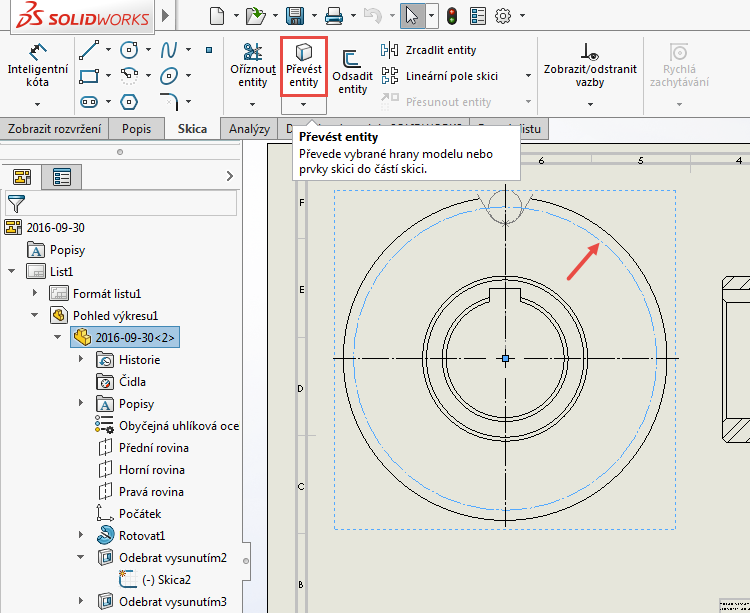Click Oříznout entity trim tool
Screen dimensions: 750x613
pyautogui.click(x=253, y=66)
